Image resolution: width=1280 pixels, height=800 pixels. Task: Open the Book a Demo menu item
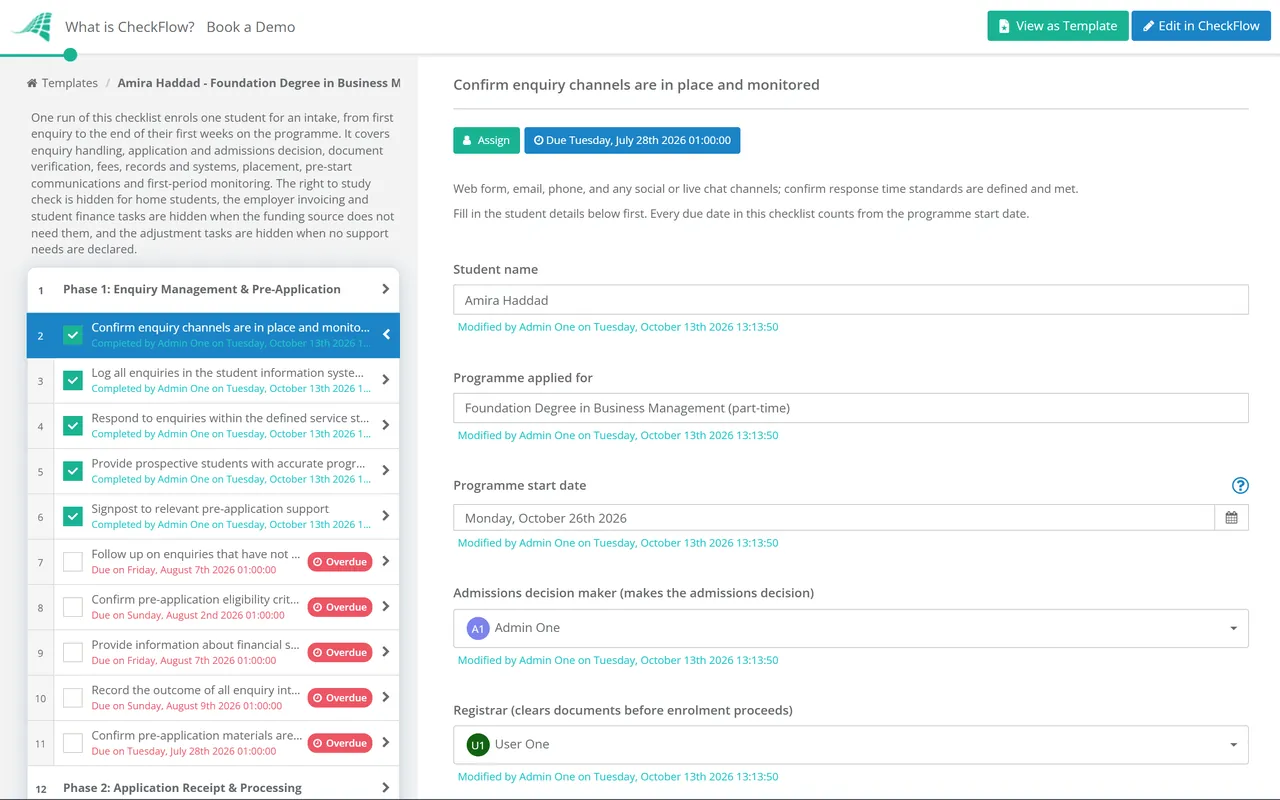click(251, 27)
